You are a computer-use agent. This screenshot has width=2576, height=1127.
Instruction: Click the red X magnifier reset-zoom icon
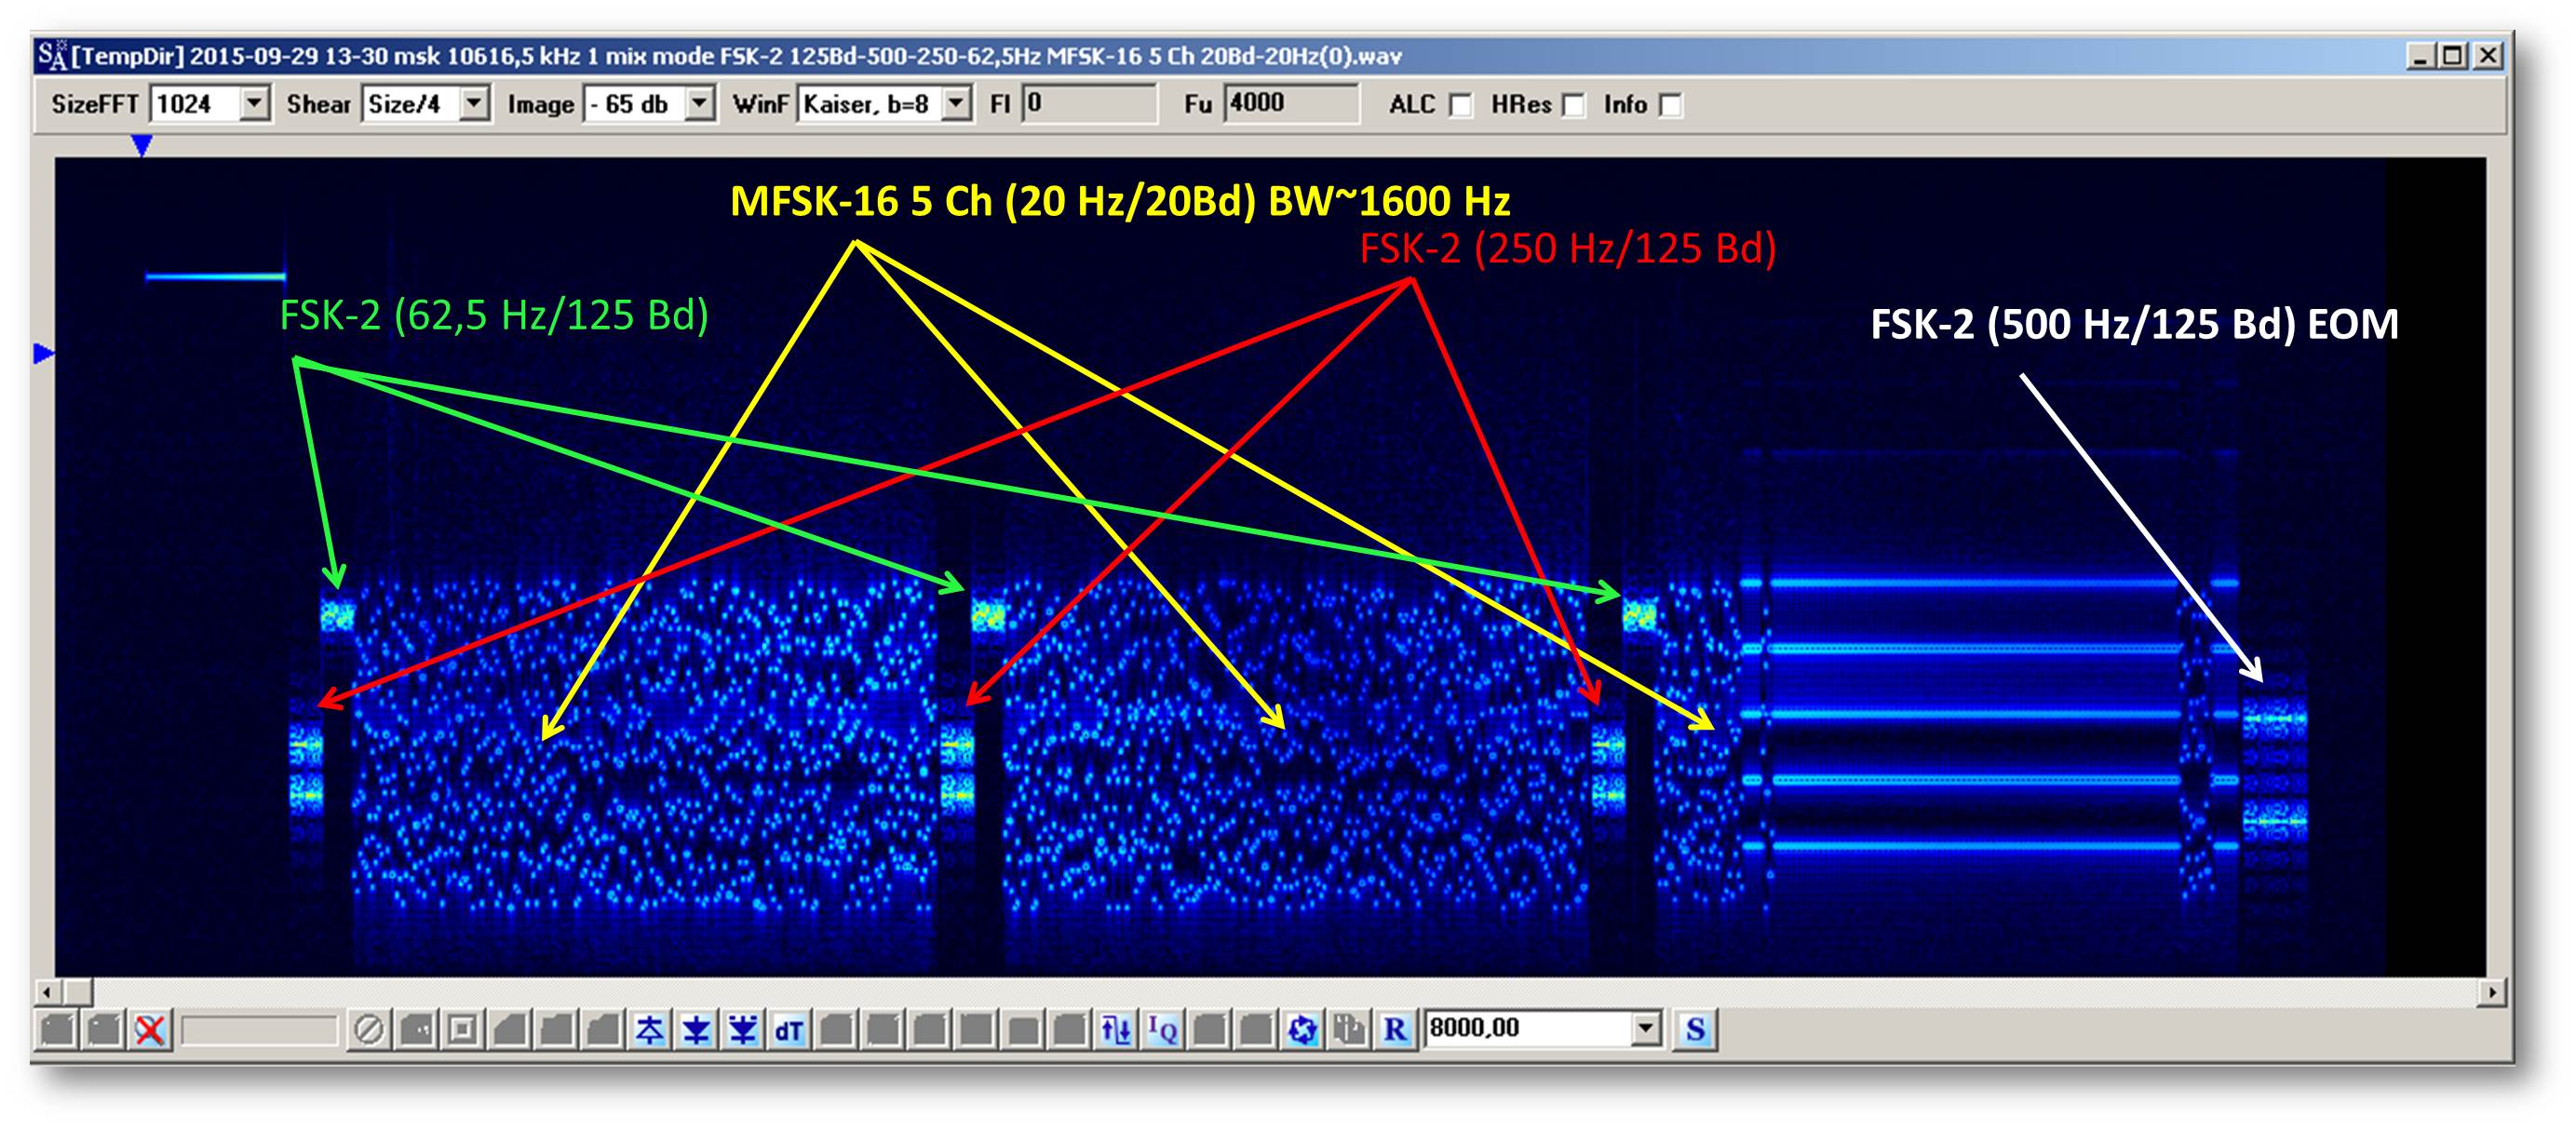[151, 1029]
